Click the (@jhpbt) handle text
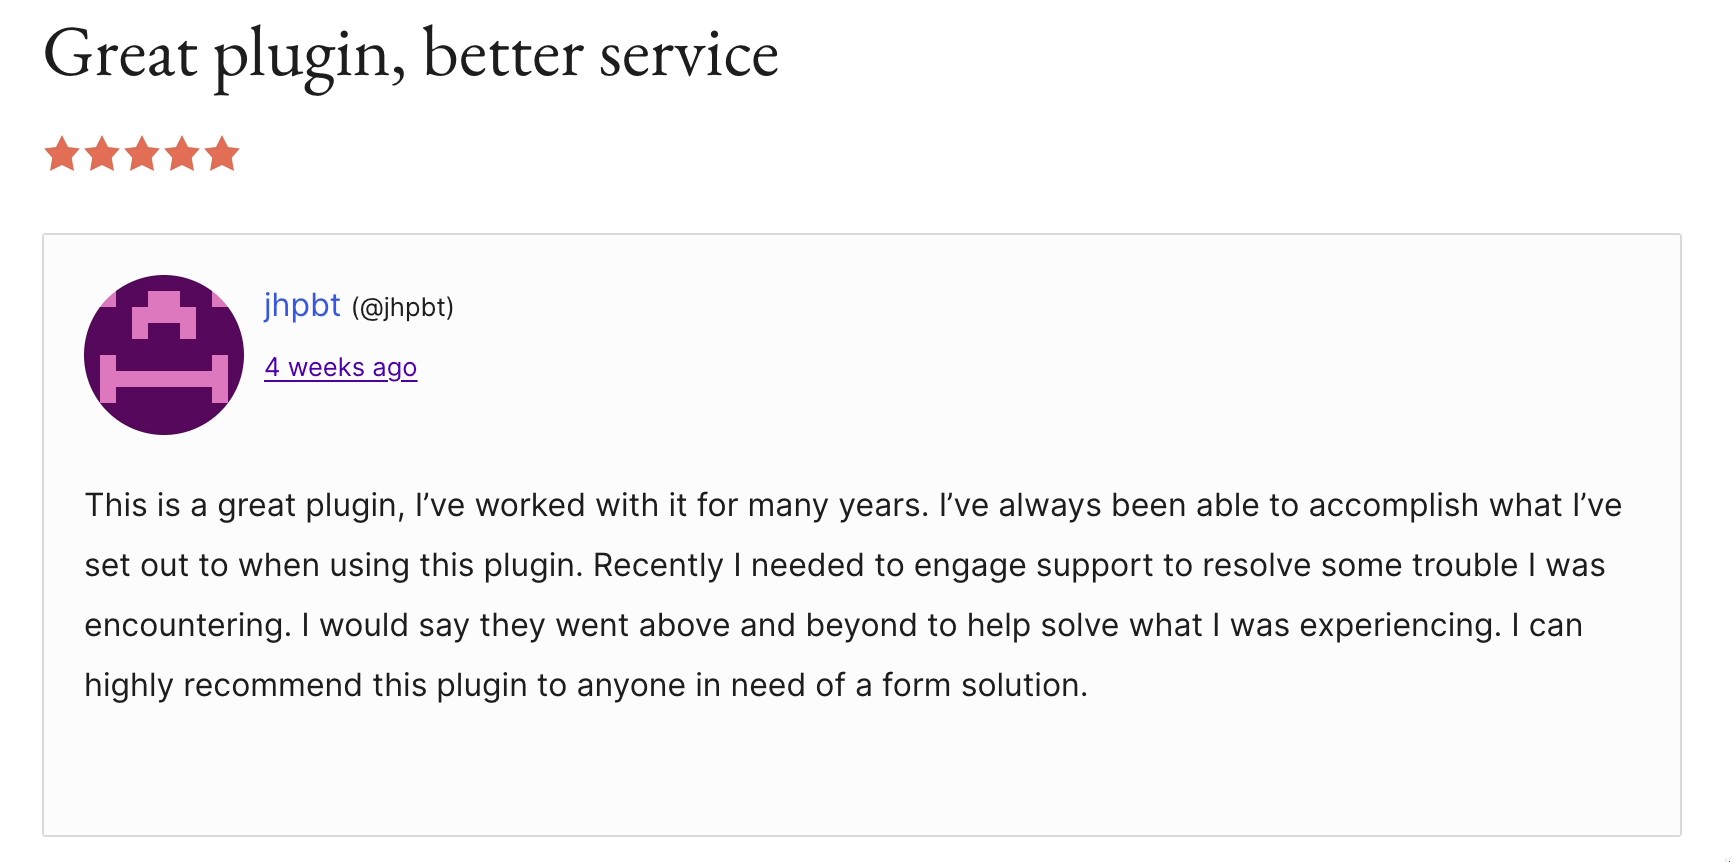 [402, 307]
